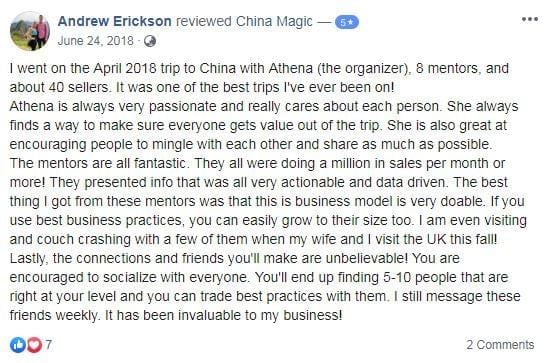
Task: Open the China Magic page link
Action: tap(274, 21)
